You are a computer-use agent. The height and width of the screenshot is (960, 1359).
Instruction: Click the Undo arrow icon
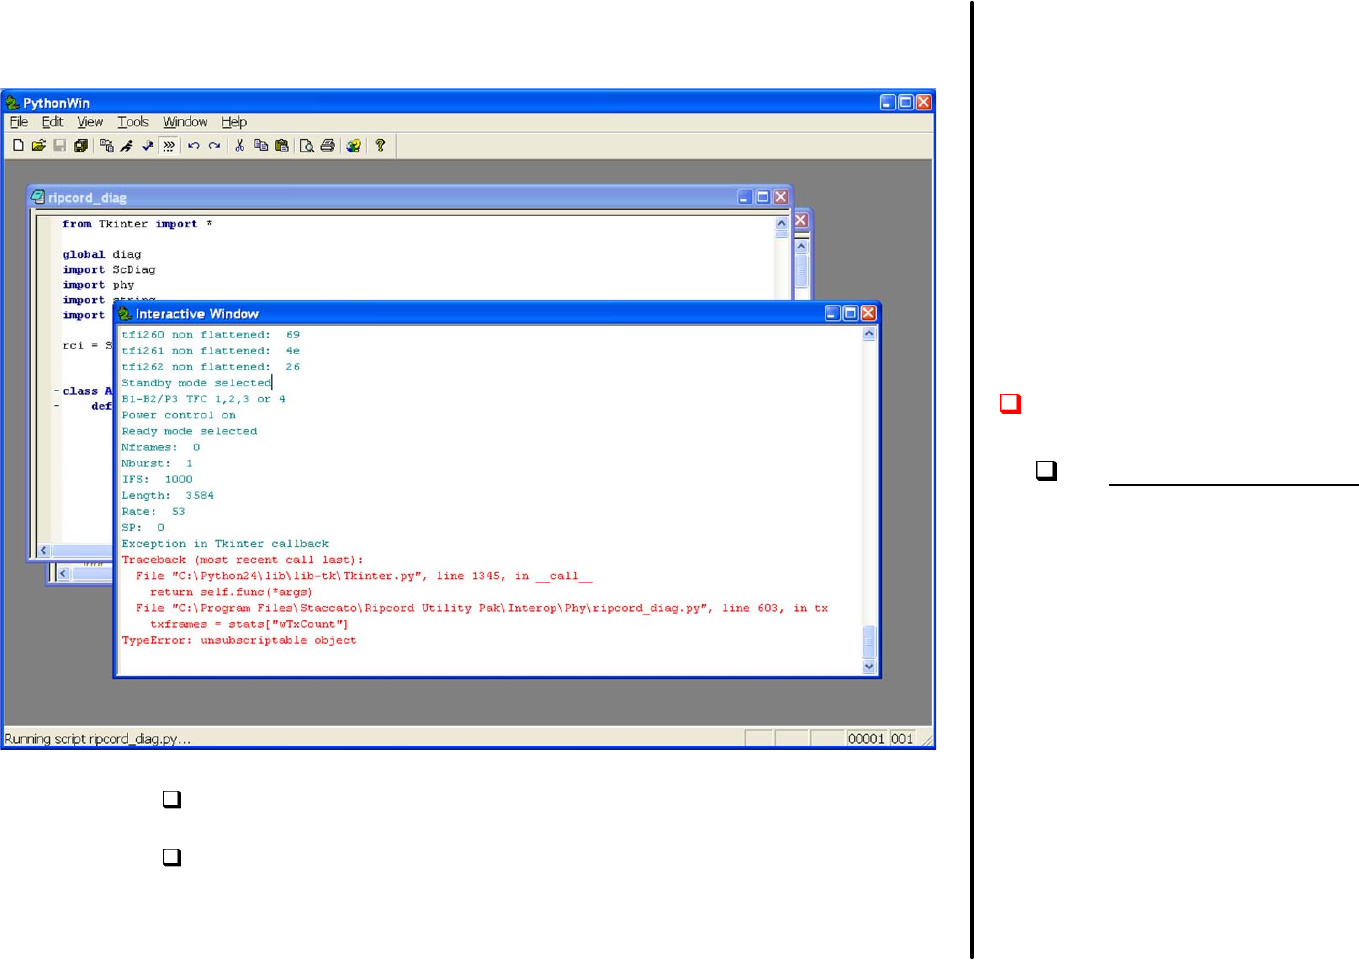click(194, 146)
